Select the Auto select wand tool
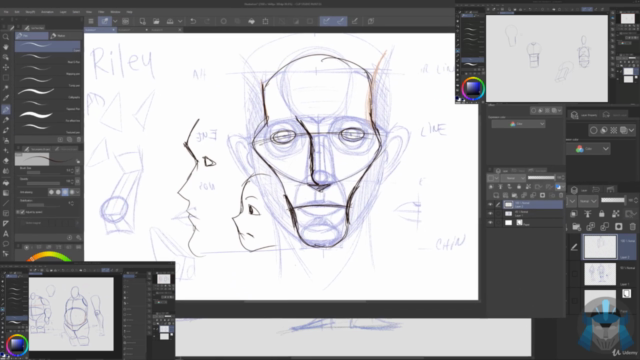This screenshot has width=640, height=360. (x=6, y=88)
